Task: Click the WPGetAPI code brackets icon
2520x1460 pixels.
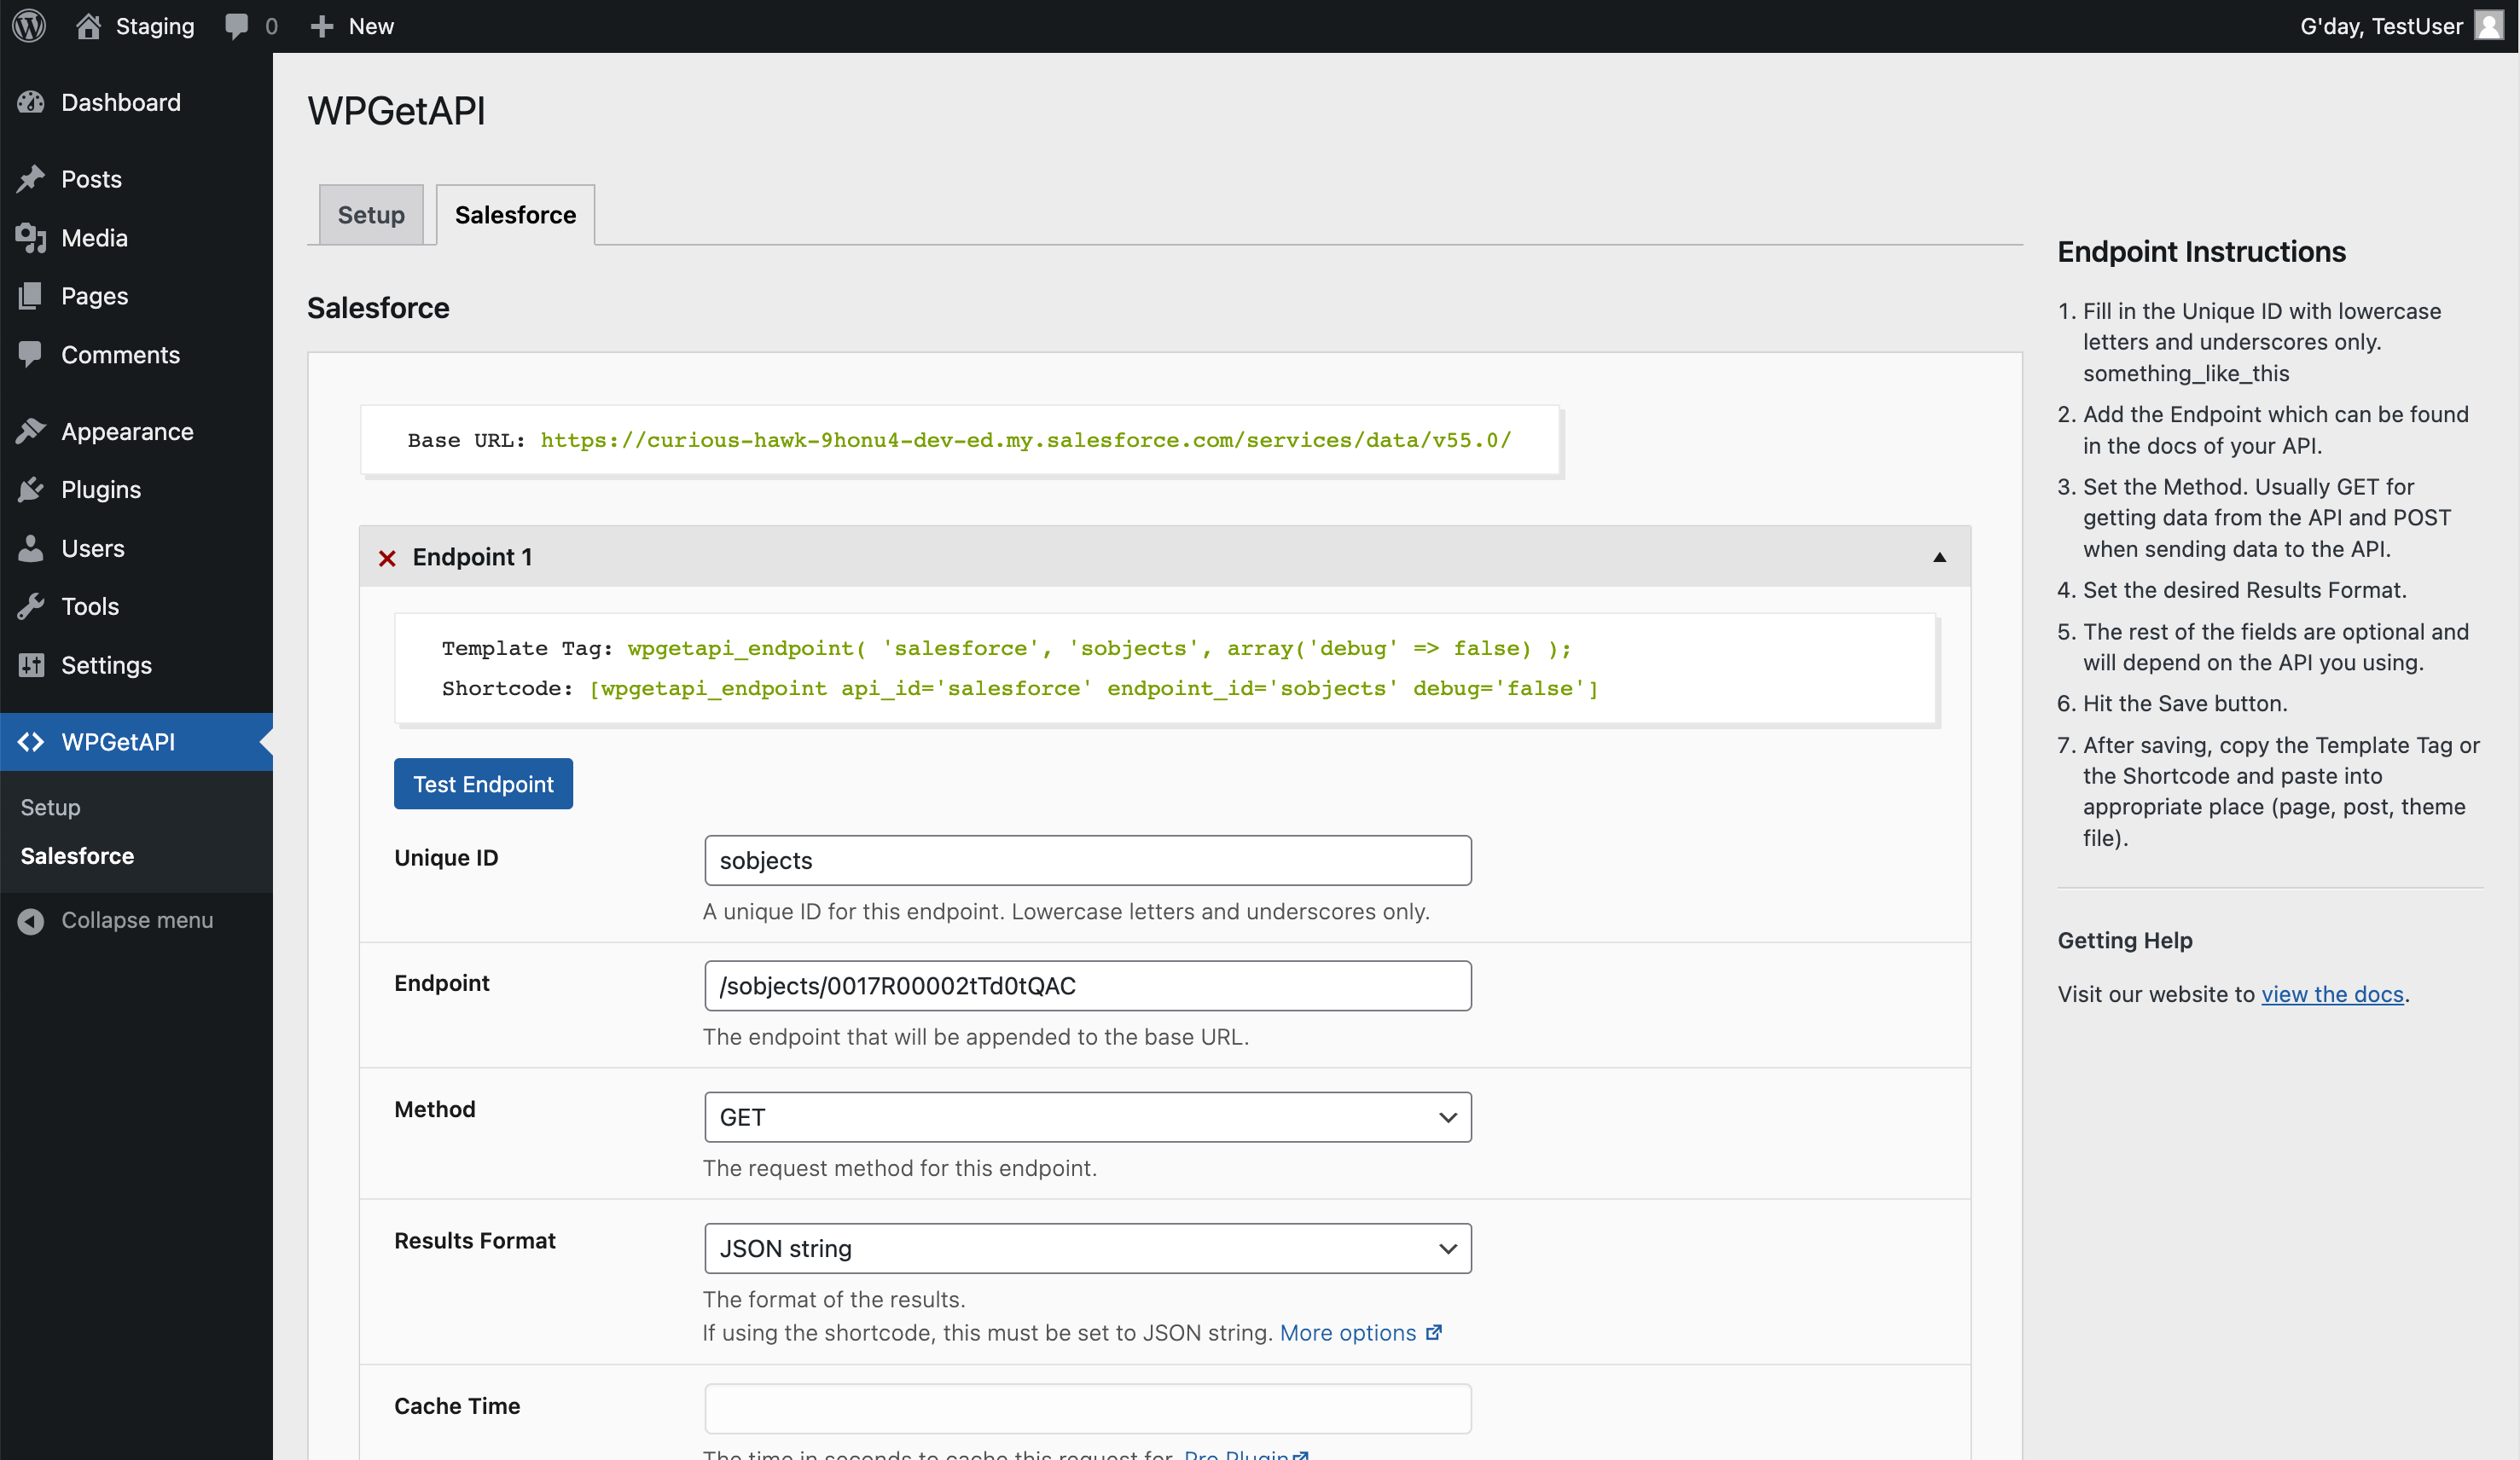Action: [x=31, y=742]
